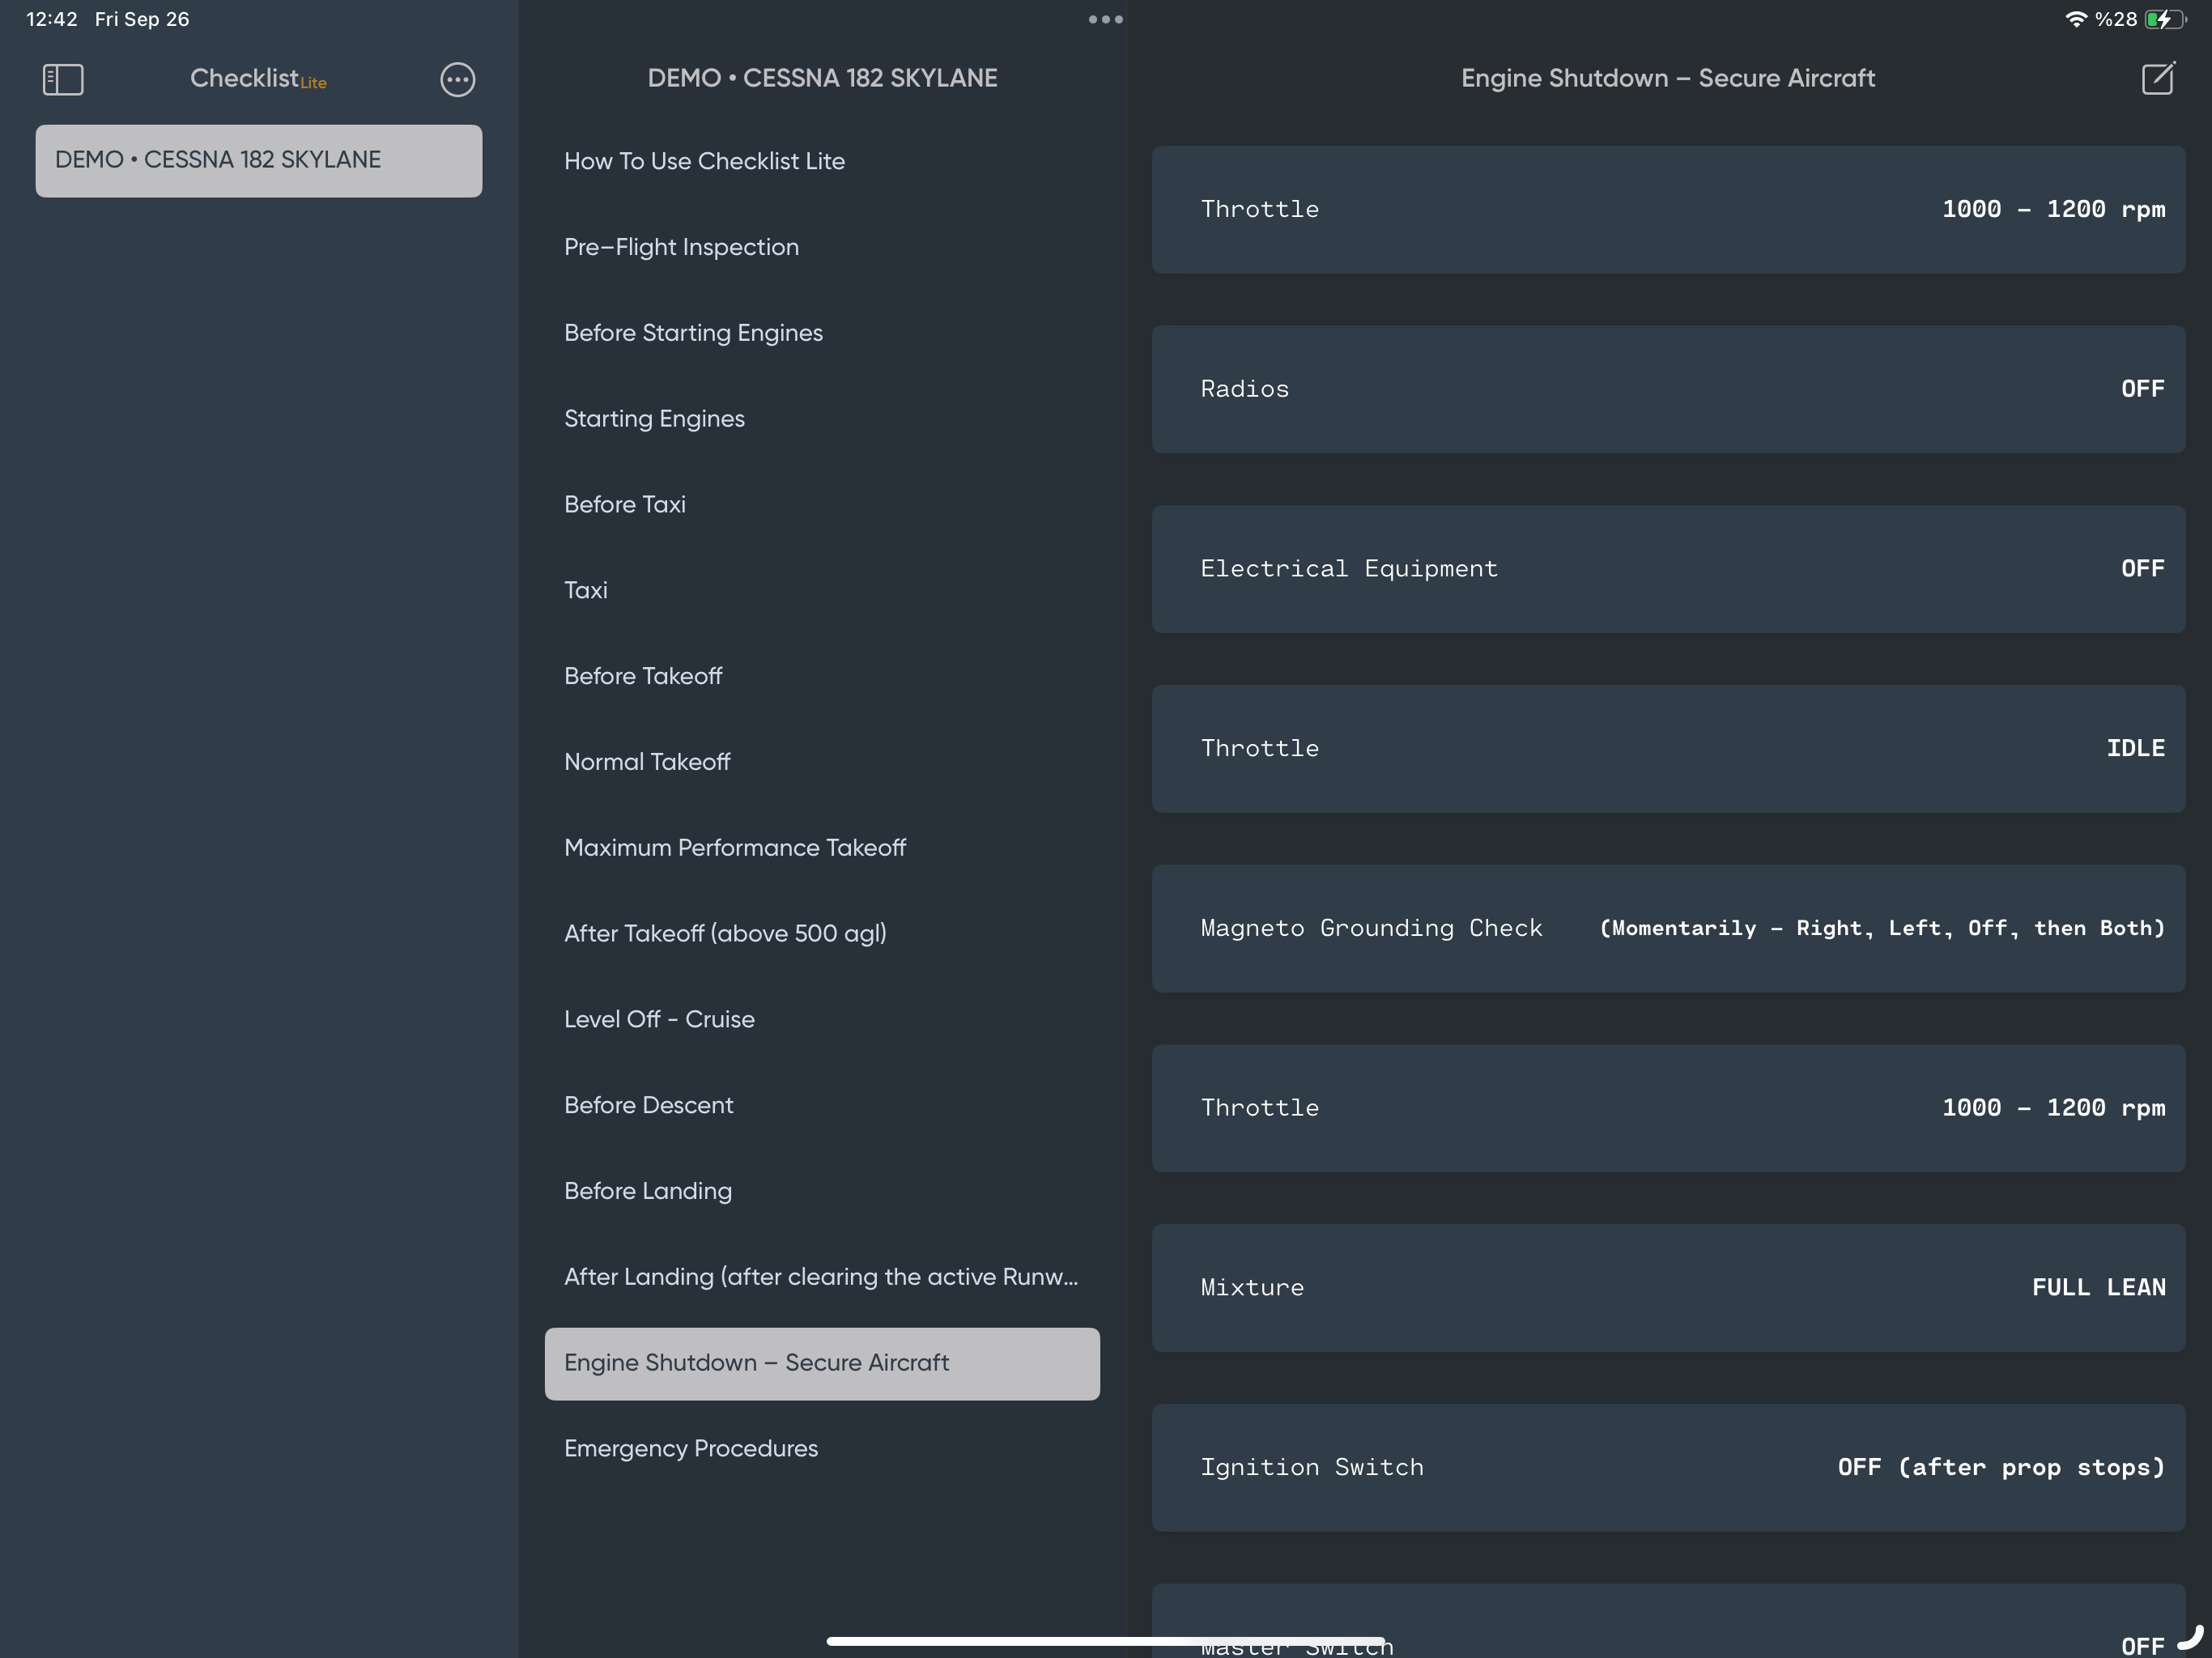This screenshot has height=1658, width=2212.
Task: Tap the DEMO • CESSNA 182 SKYLANE column header
Action: pos(822,78)
